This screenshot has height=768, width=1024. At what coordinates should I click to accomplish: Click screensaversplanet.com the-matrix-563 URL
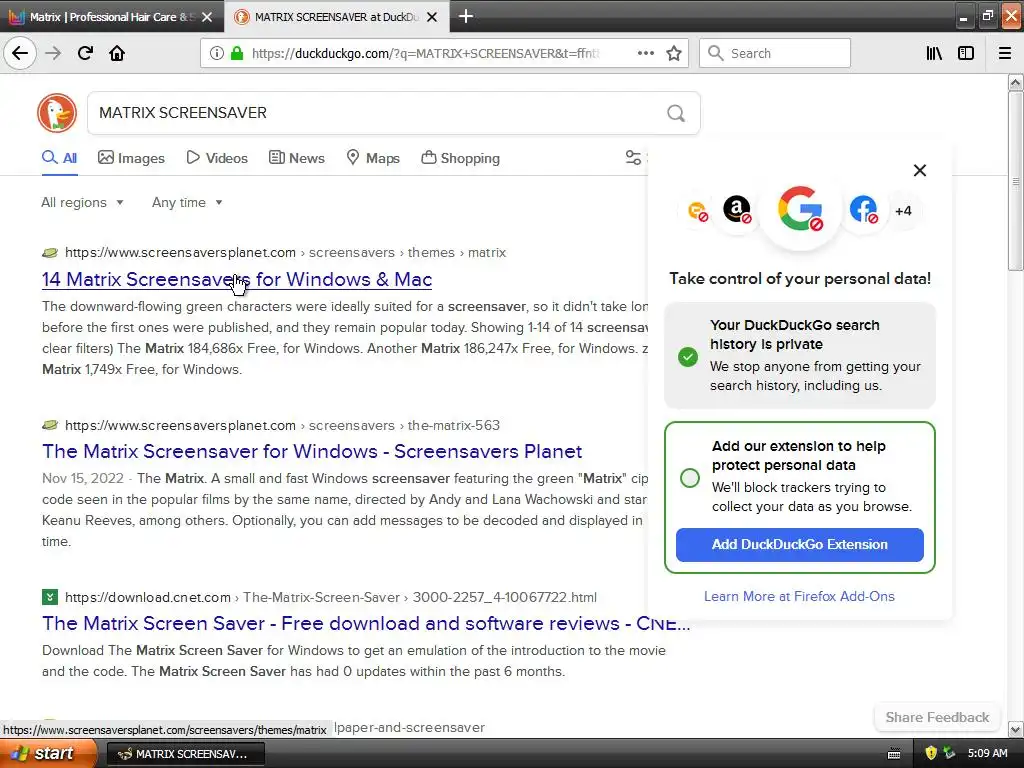(x=282, y=425)
